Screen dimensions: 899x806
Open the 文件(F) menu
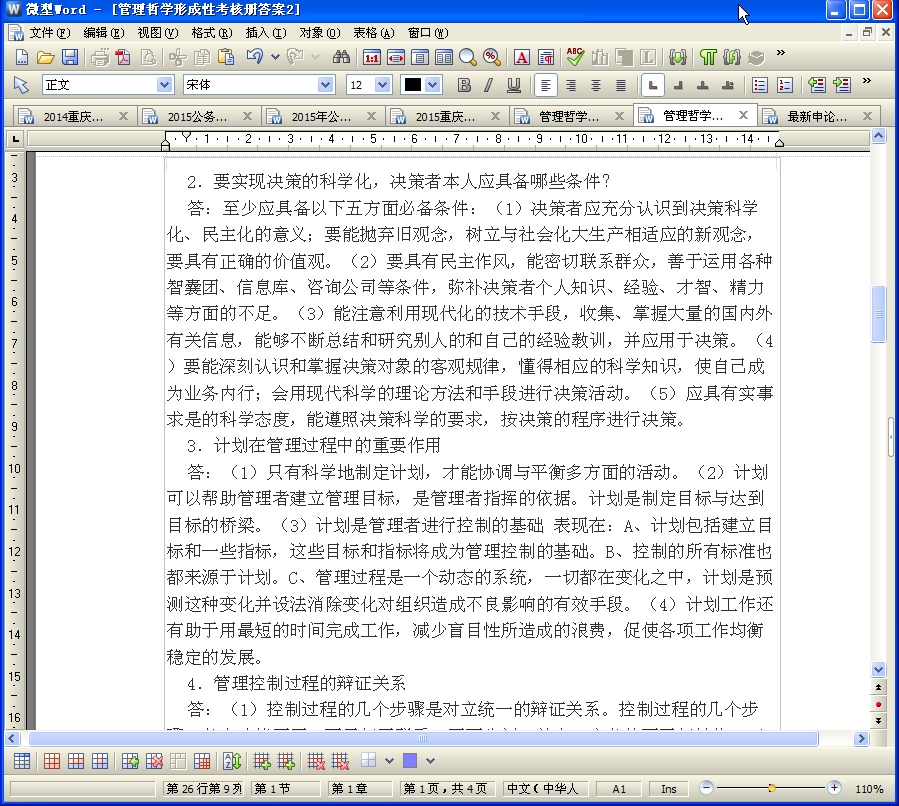(50, 33)
